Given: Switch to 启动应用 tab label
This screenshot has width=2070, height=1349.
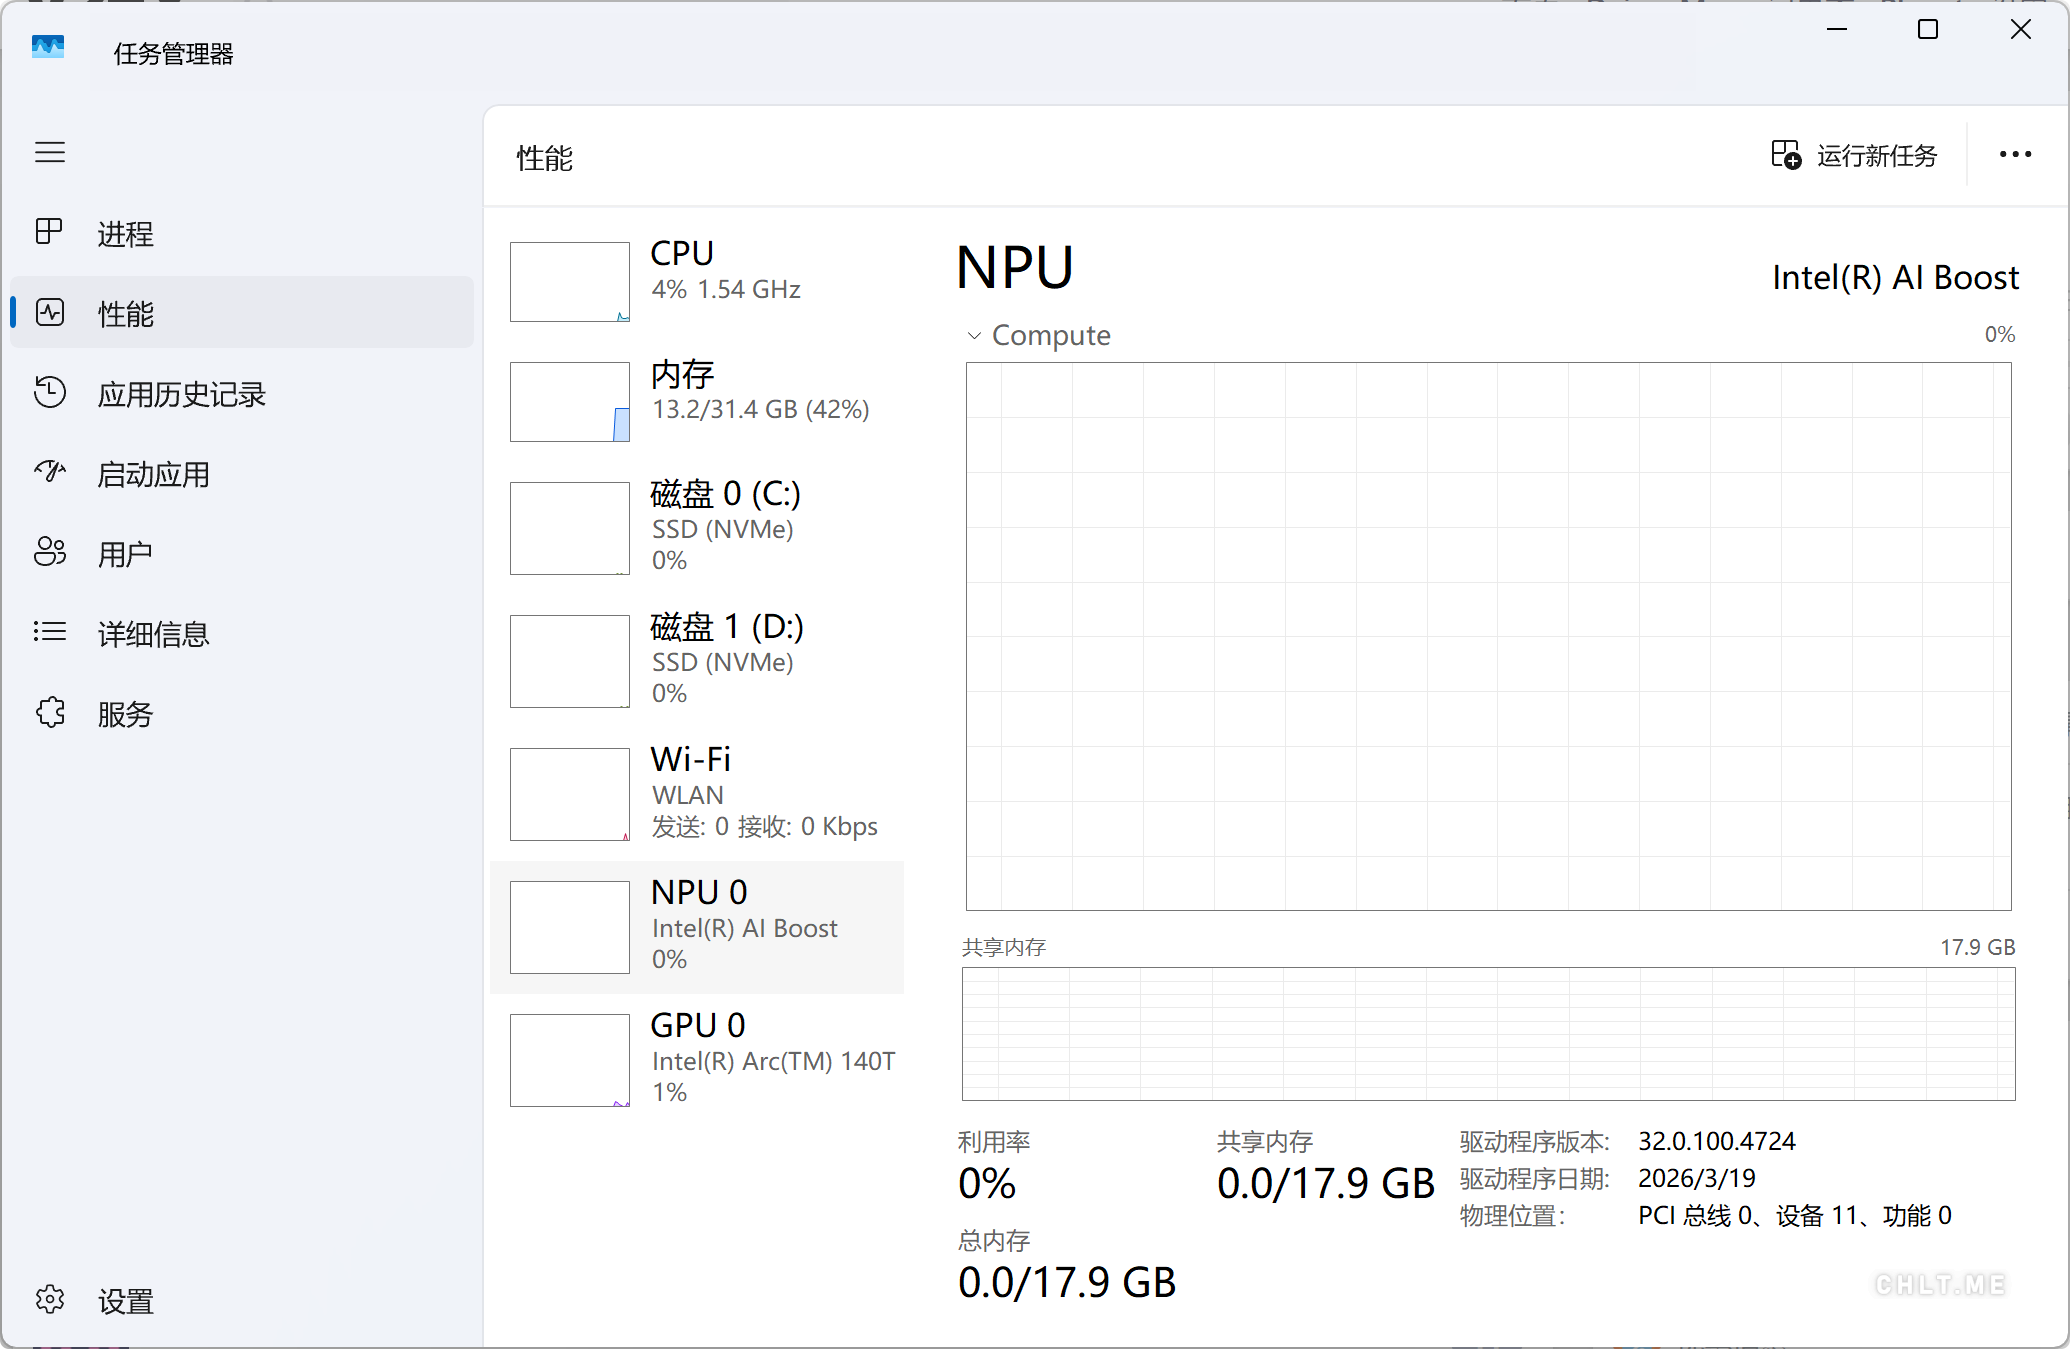Looking at the screenshot, I should coord(153,474).
